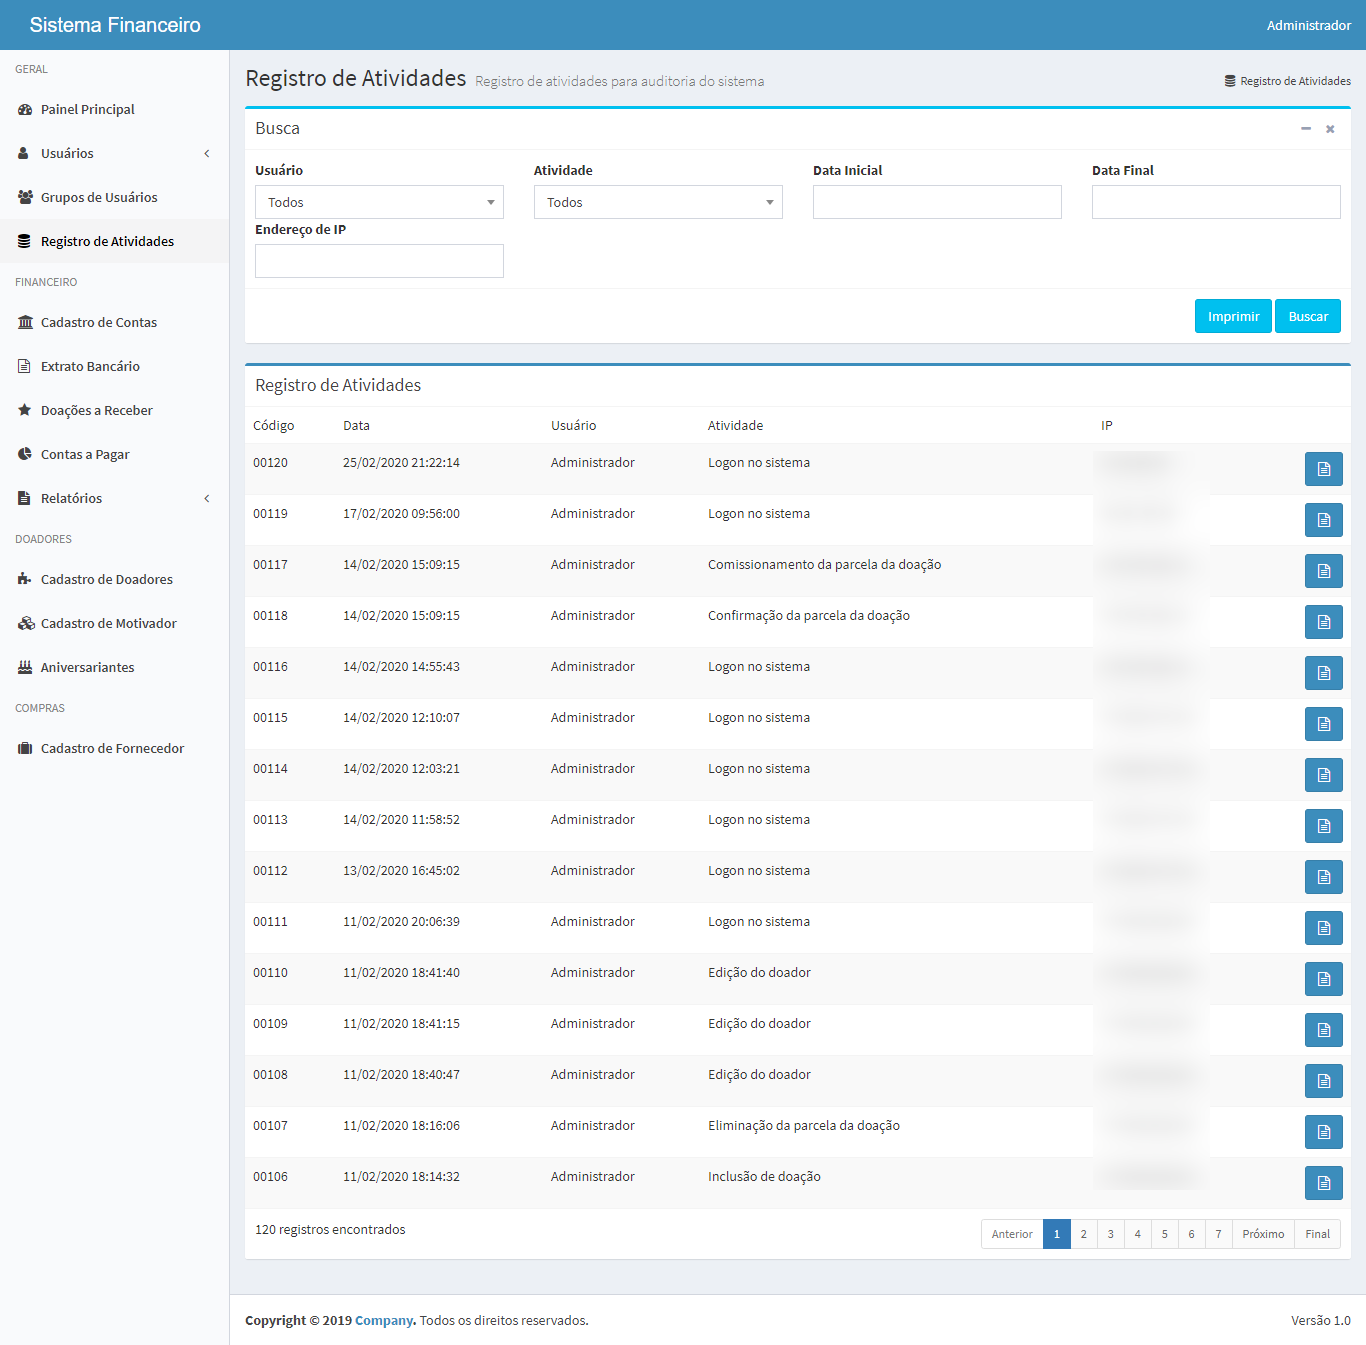Open Cadastro de Fornecedor menu item
Image resolution: width=1366 pixels, height=1345 pixels.
112,749
